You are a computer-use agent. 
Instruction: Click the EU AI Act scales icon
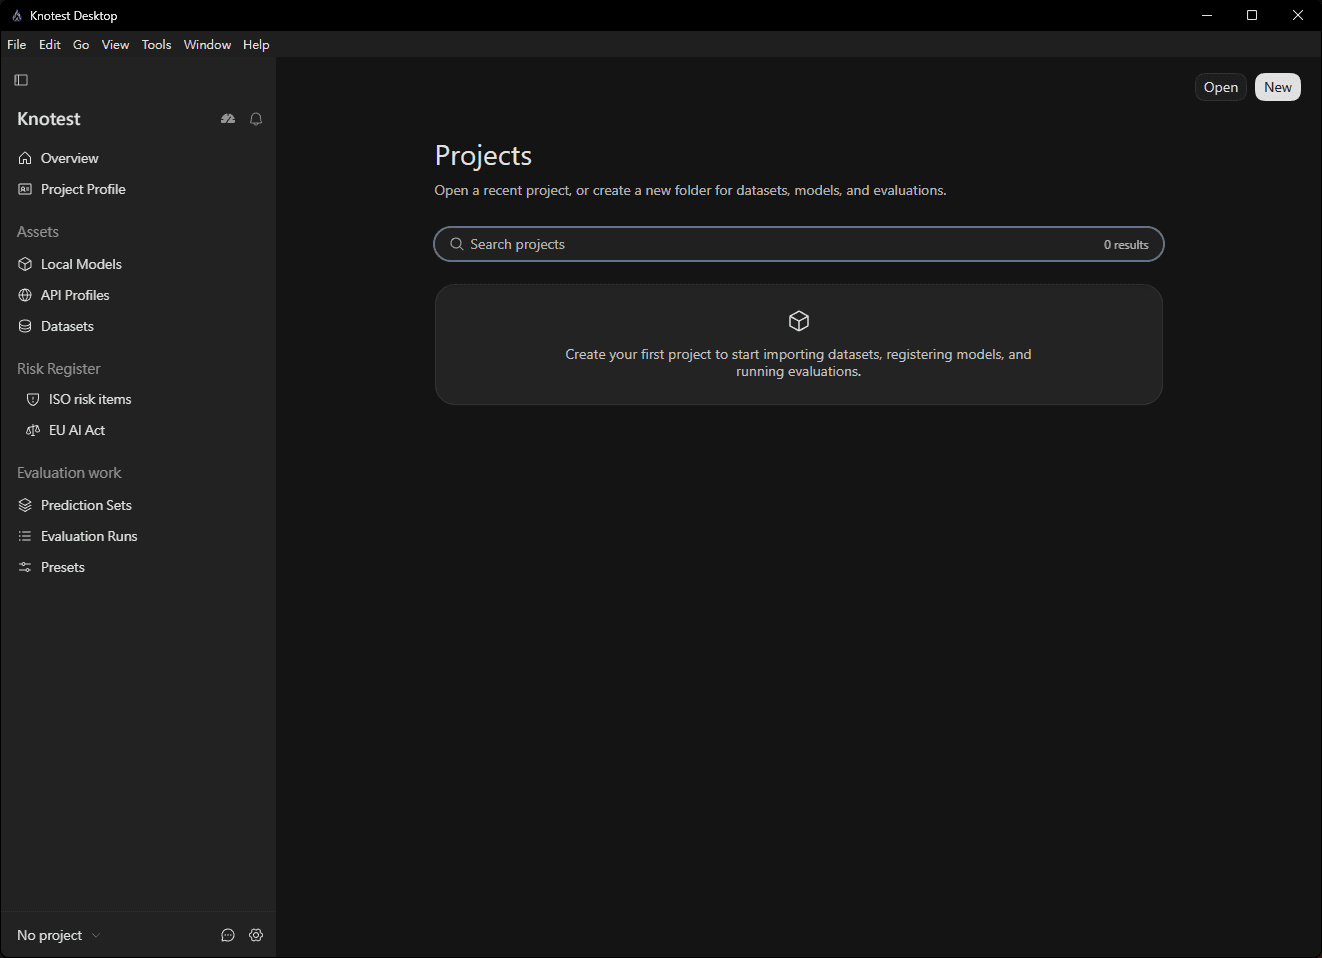(33, 430)
